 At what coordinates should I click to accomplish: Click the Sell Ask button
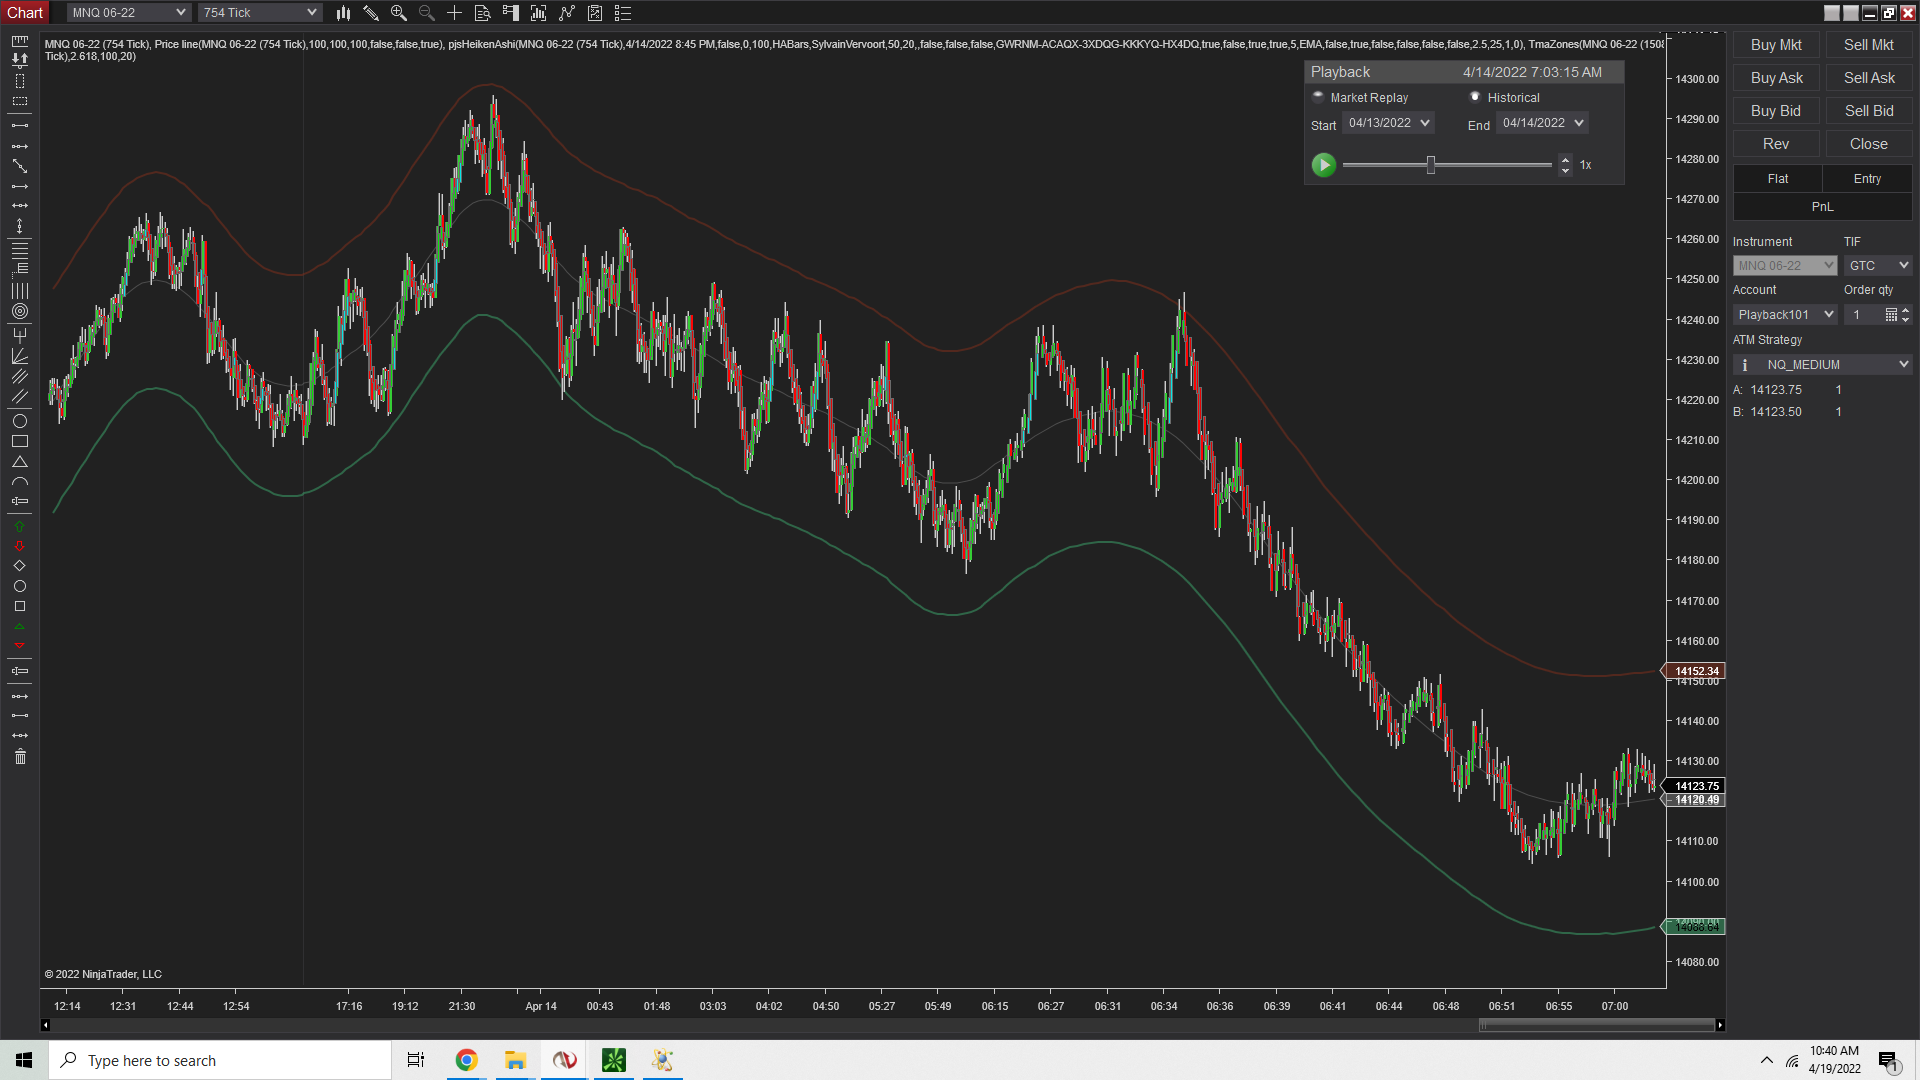(1868, 78)
